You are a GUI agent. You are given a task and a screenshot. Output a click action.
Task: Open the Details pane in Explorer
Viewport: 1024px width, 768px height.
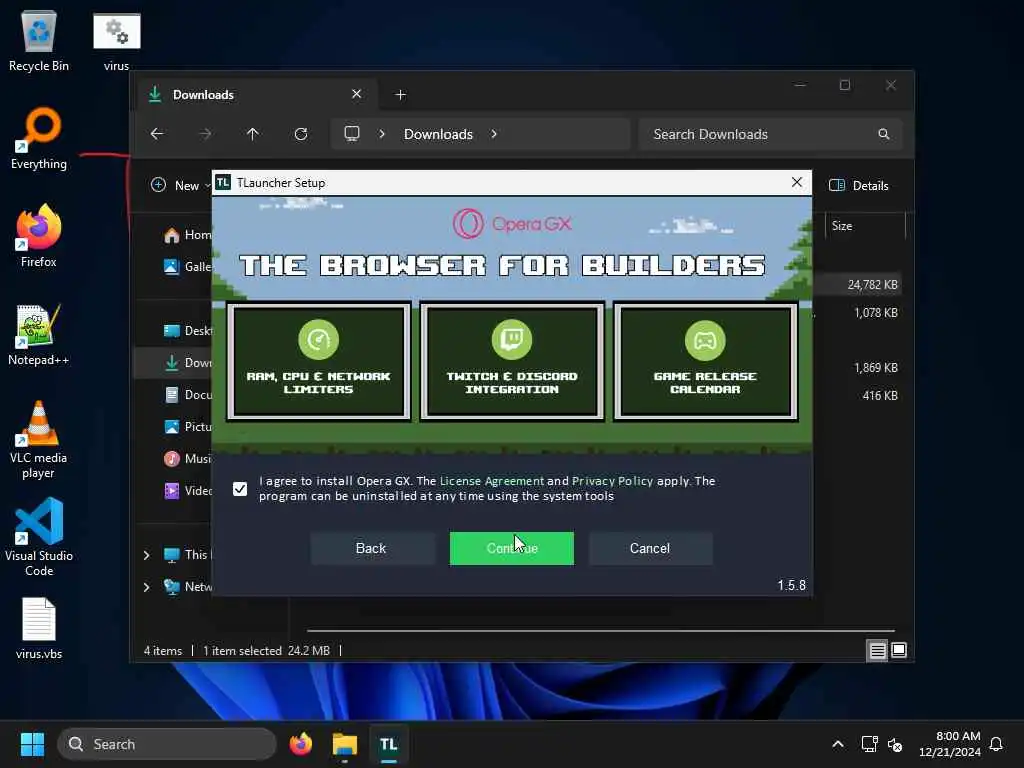[x=859, y=185]
